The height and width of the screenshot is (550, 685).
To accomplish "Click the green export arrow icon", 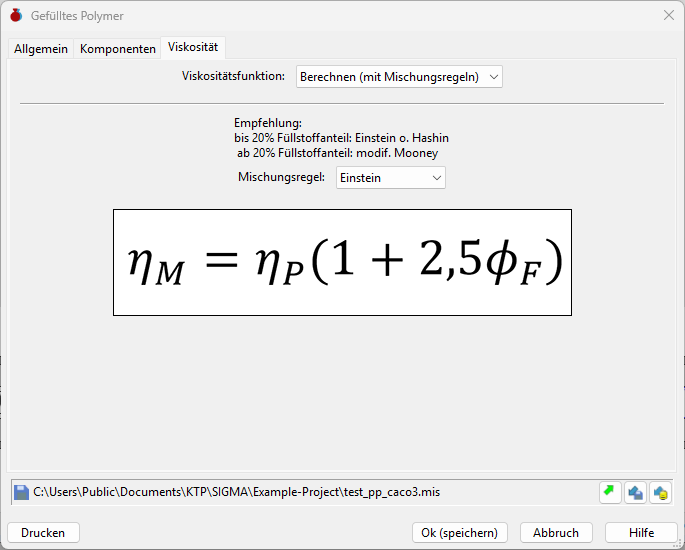I will coord(610,492).
